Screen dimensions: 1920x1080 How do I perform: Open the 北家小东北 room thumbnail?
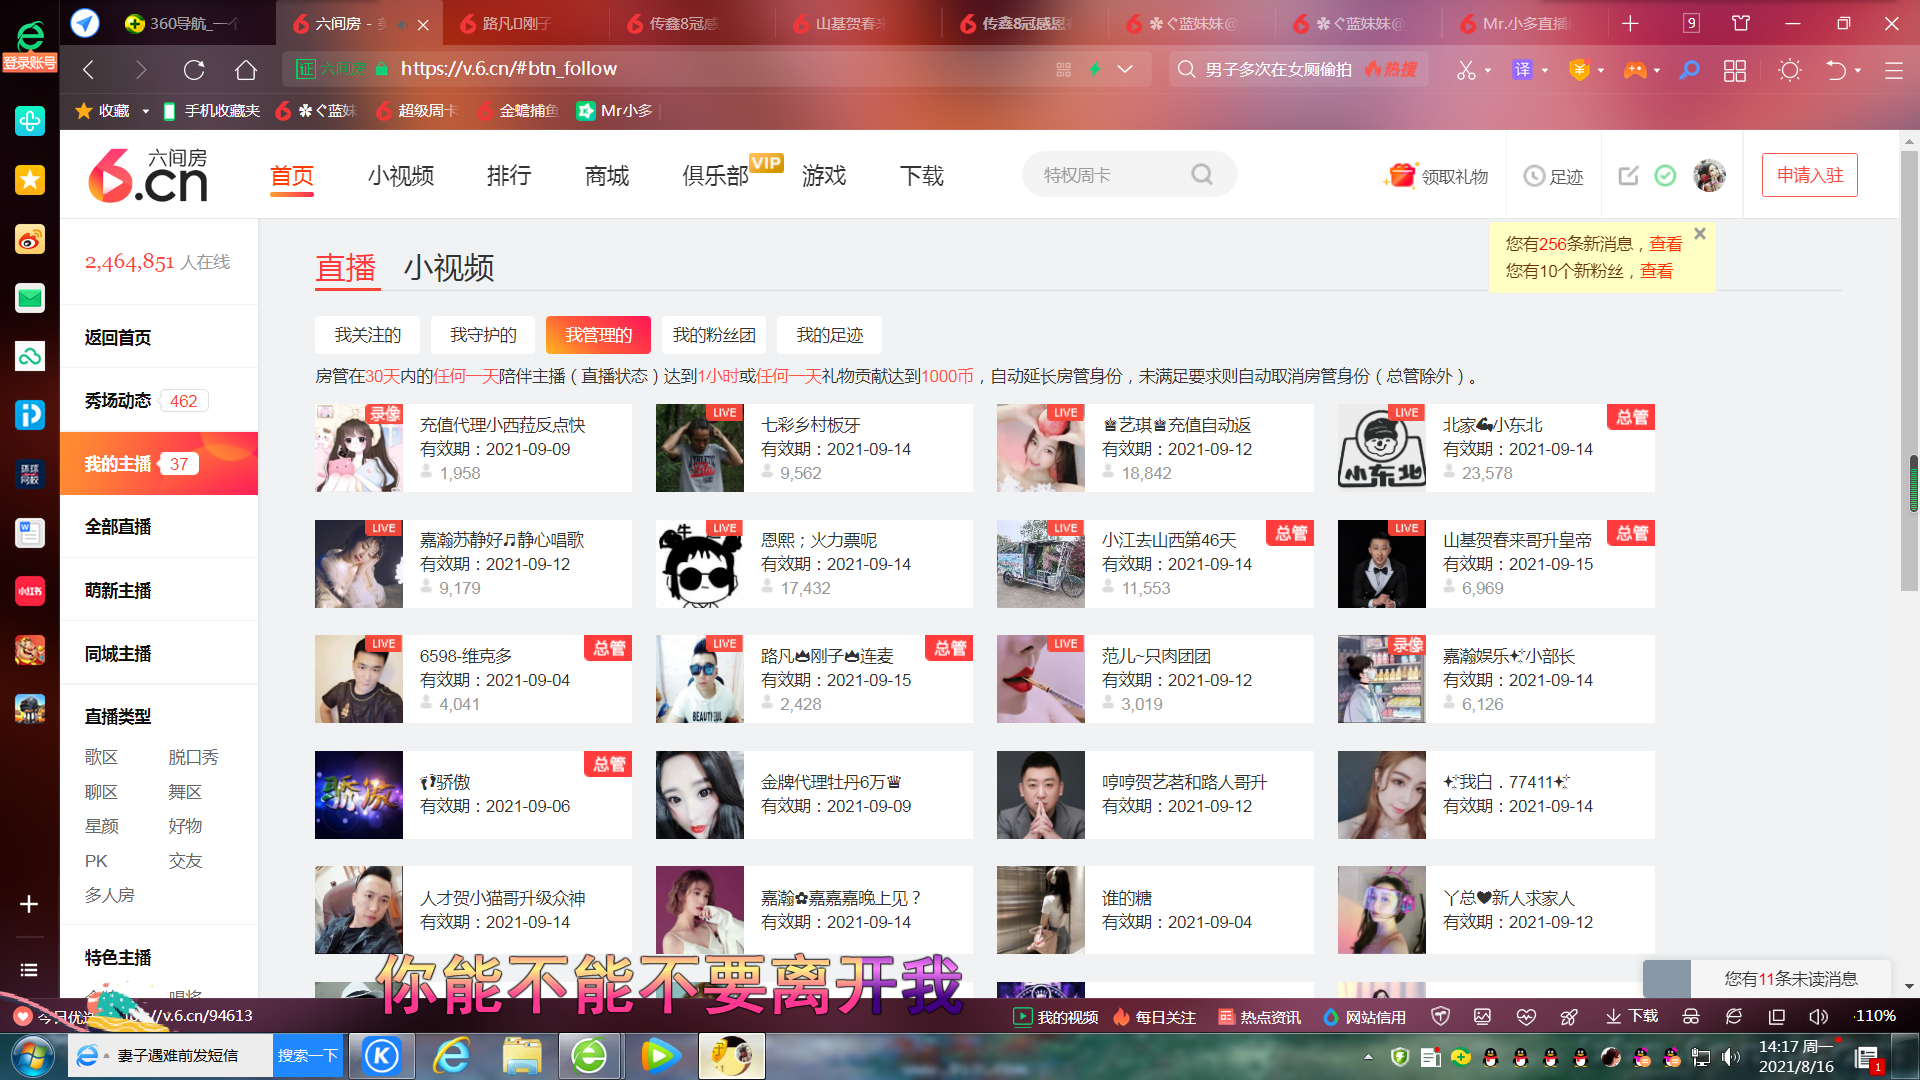click(1382, 448)
